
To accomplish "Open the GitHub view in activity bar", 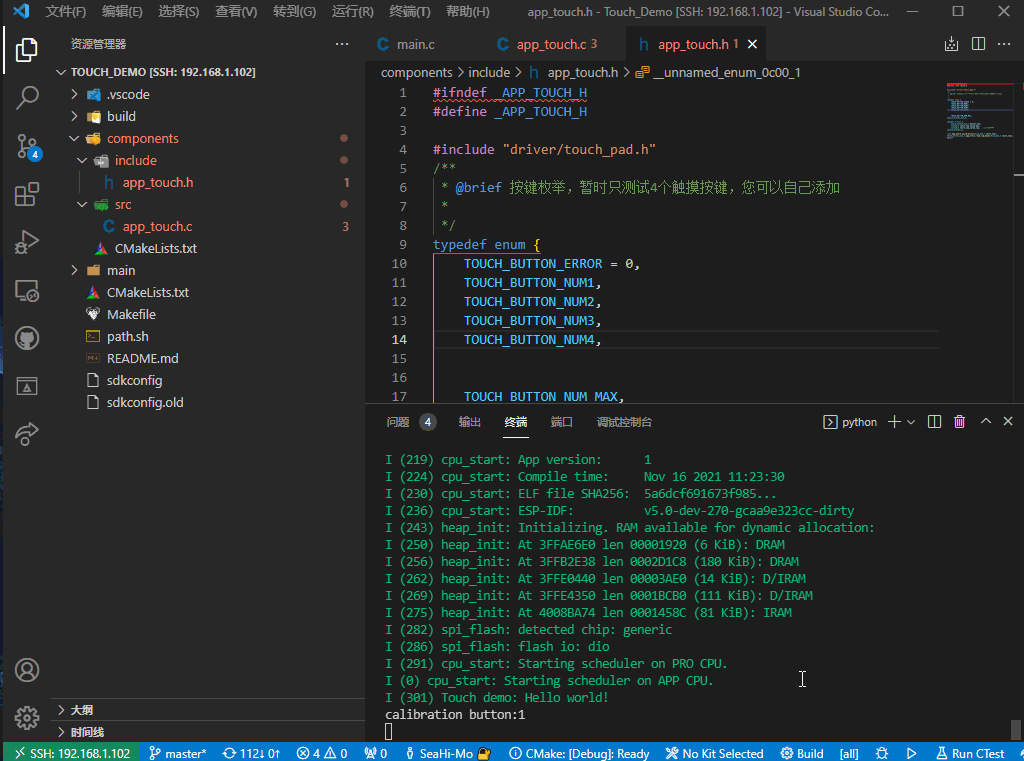I will click(27, 338).
